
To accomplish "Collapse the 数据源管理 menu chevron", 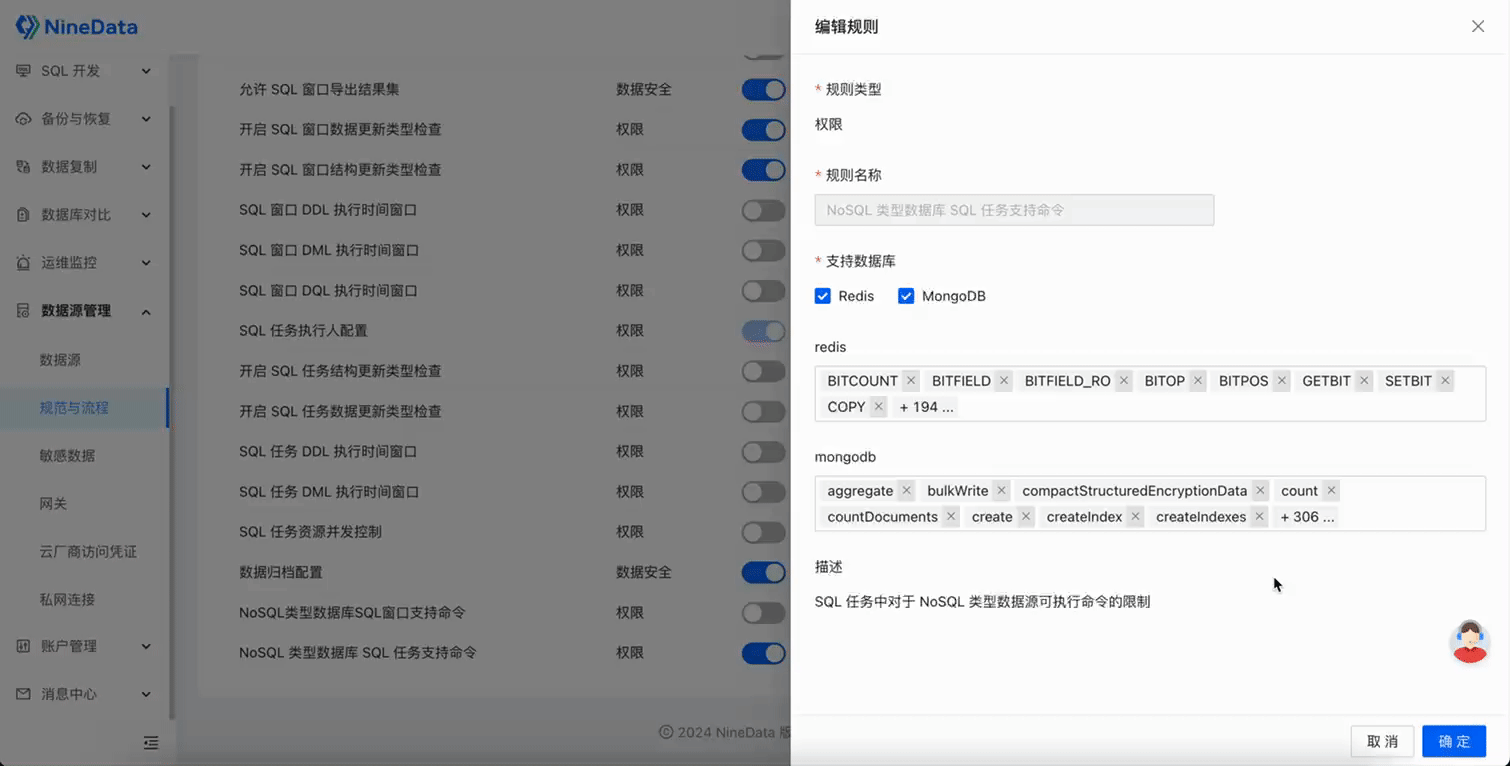I will point(146,311).
